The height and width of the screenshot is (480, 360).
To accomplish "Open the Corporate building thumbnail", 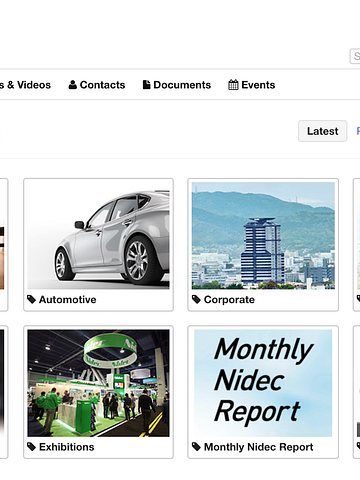I will (x=263, y=236).
